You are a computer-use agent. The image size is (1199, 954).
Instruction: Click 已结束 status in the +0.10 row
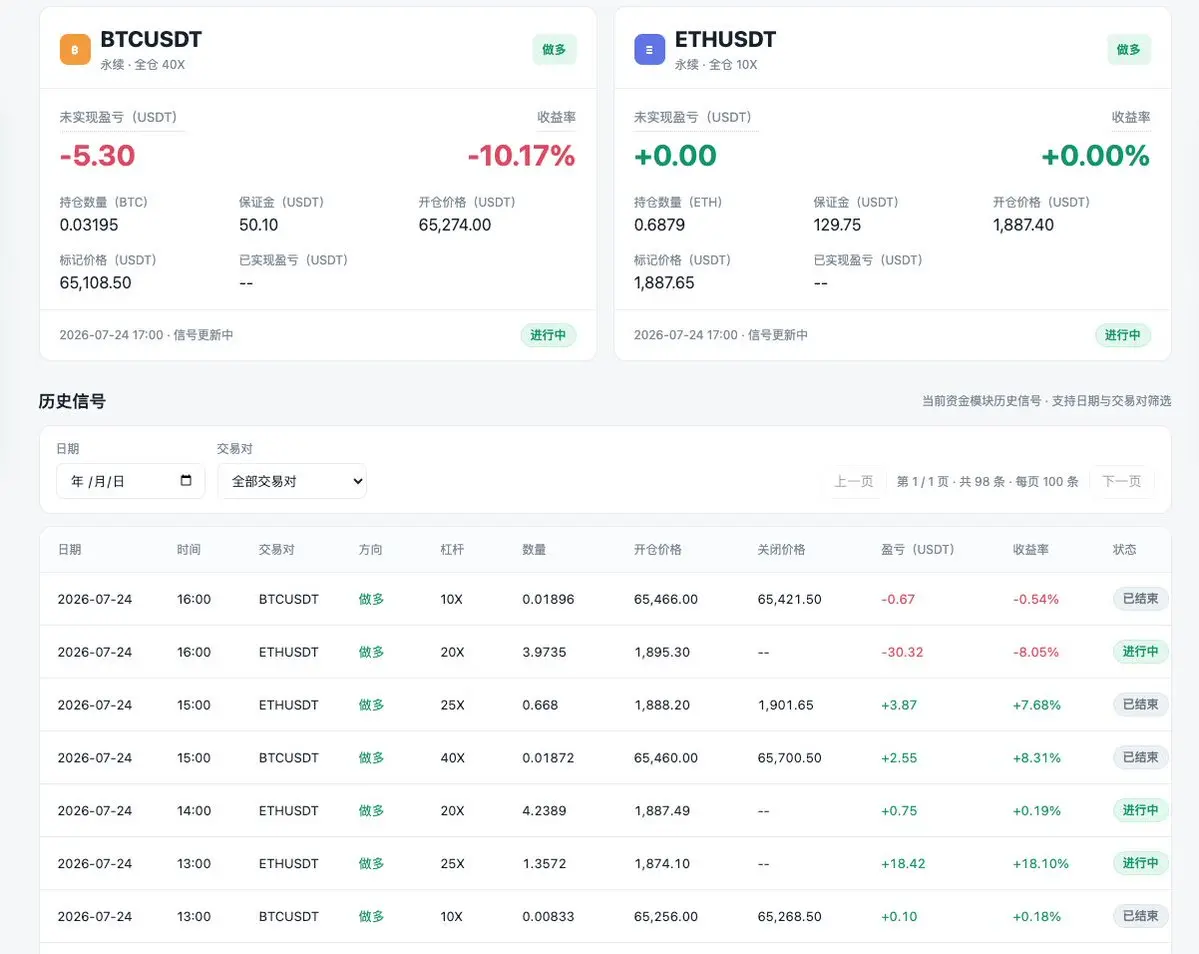(1140, 915)
